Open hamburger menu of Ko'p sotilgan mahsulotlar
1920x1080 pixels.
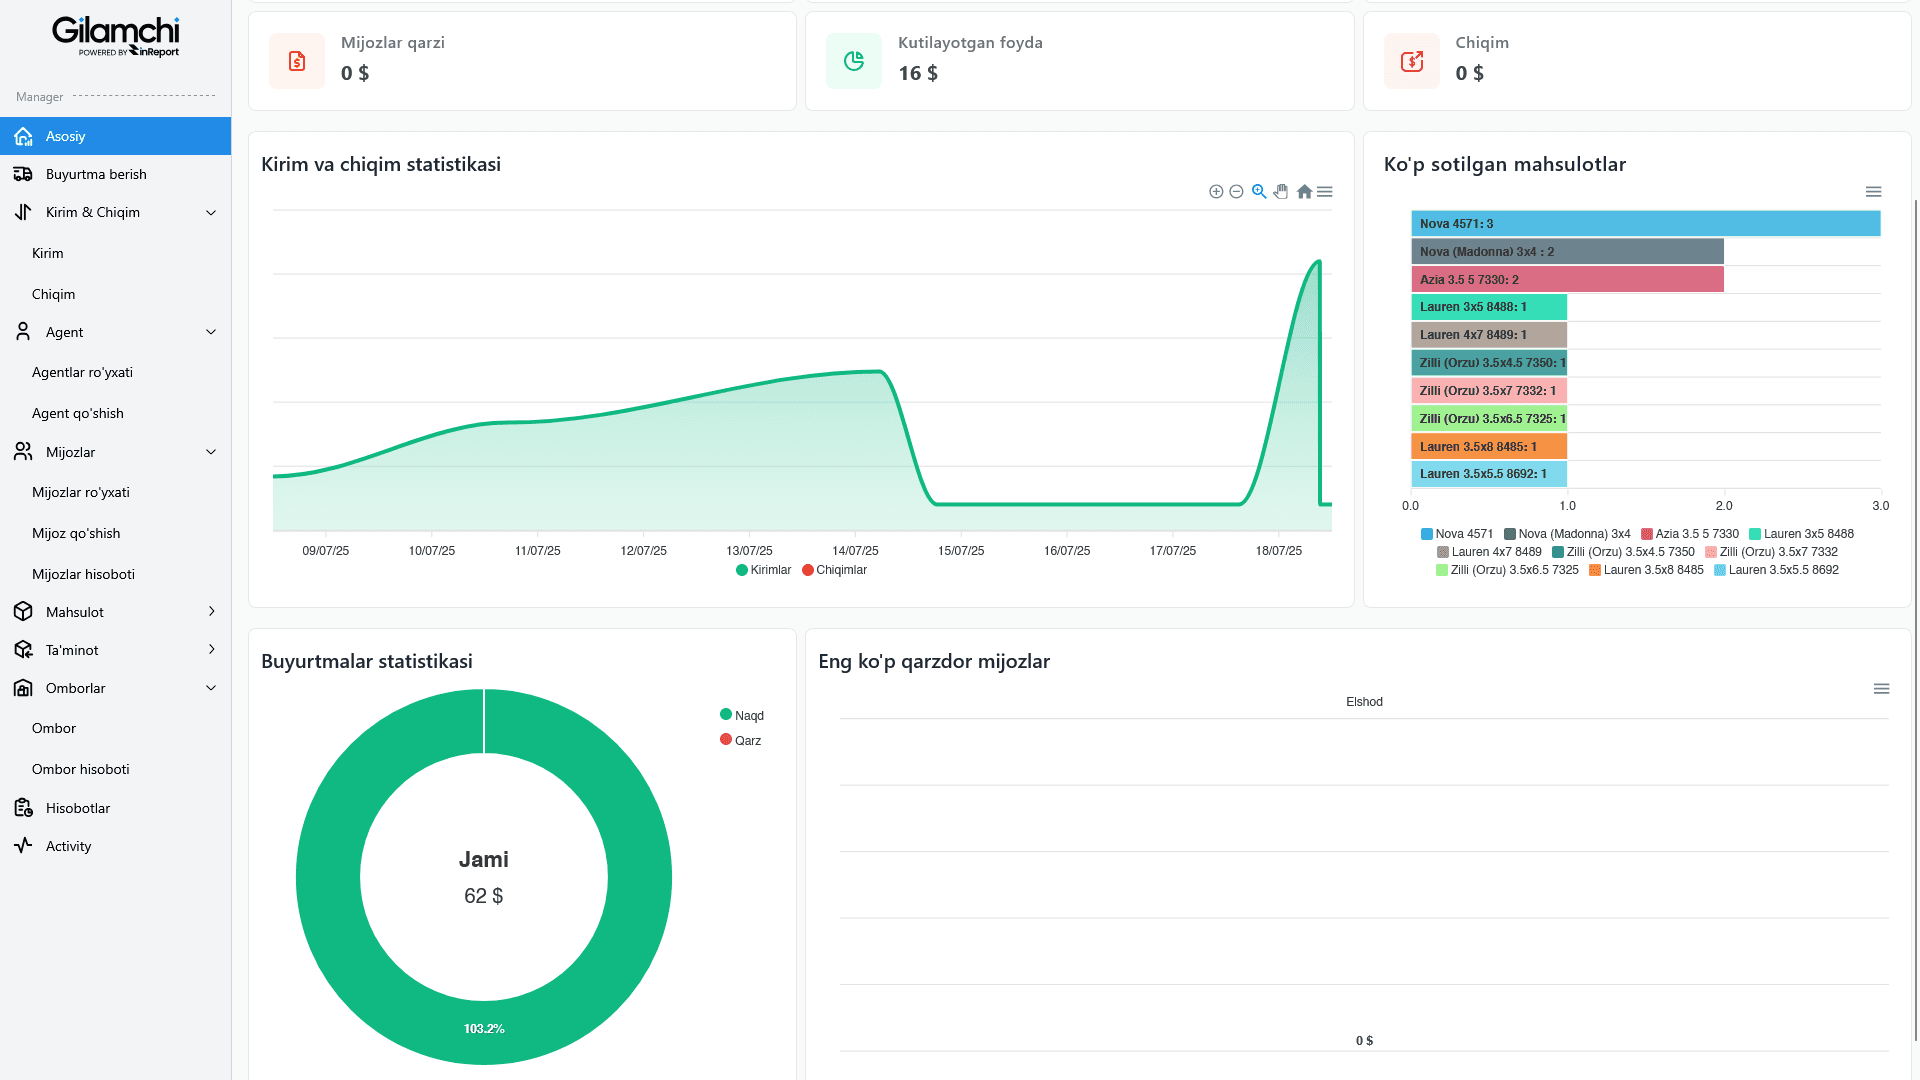1873,192
